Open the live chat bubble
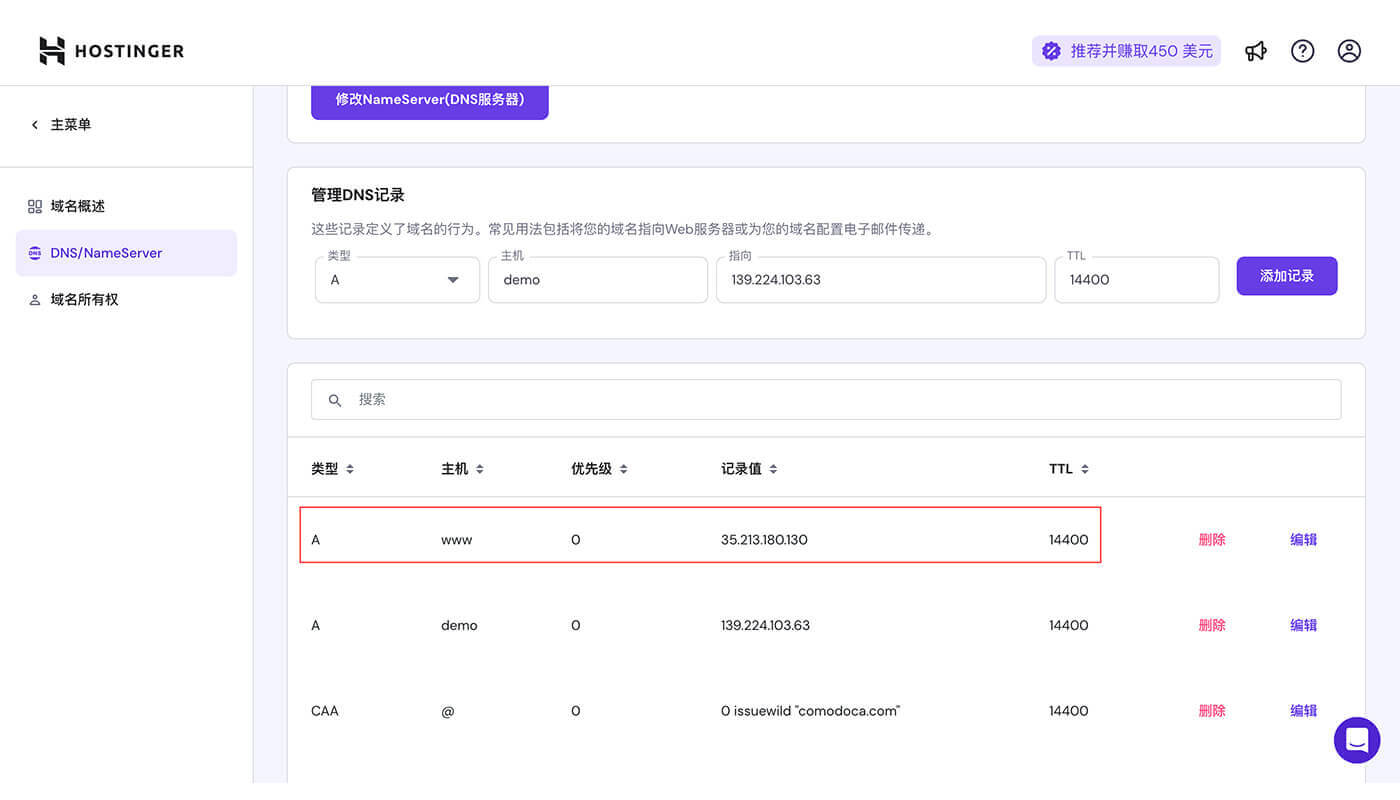The width and height of the screenshot is (1400, 800). point(1357,740)
